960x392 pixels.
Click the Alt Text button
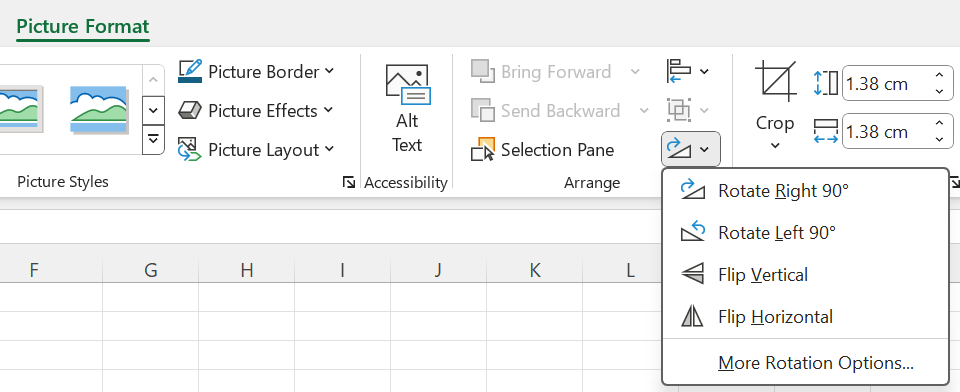(x=407, y=108)
